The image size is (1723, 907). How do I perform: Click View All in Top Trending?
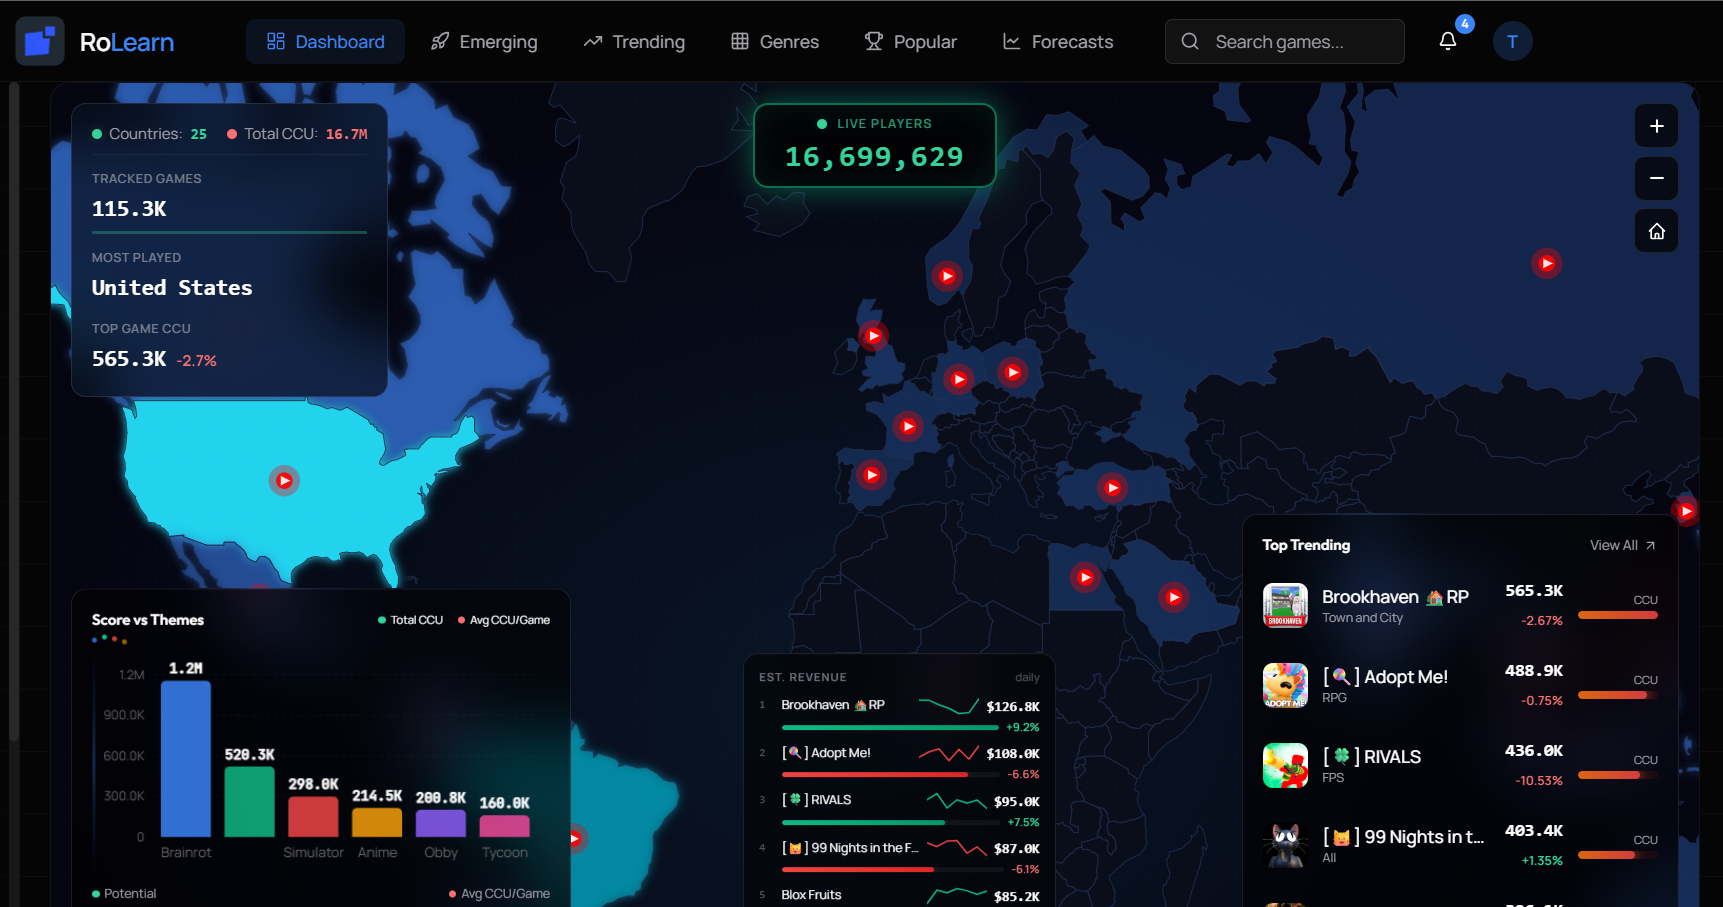click(x=1621, y=545)
